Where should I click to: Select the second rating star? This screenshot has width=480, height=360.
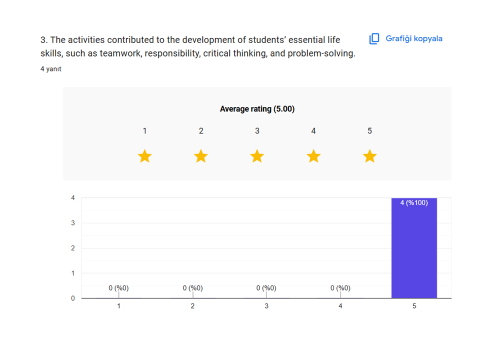[201, 156]
